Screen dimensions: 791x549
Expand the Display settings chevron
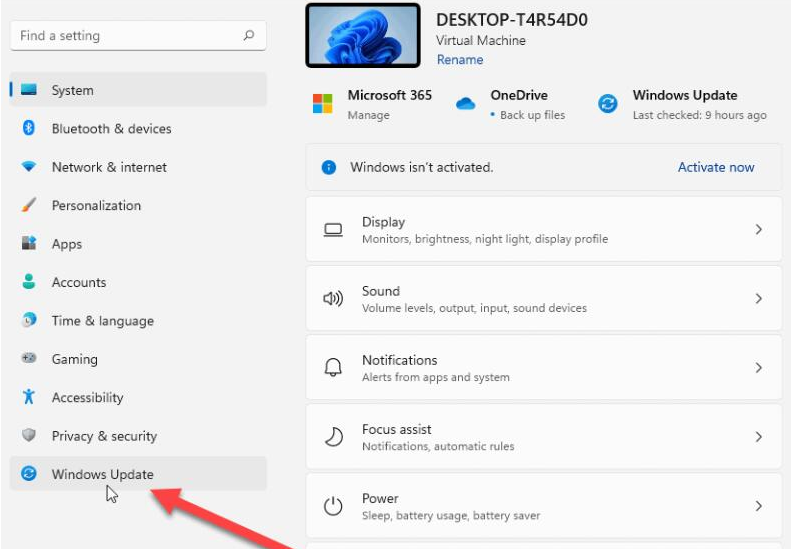(x=758, y=230)
